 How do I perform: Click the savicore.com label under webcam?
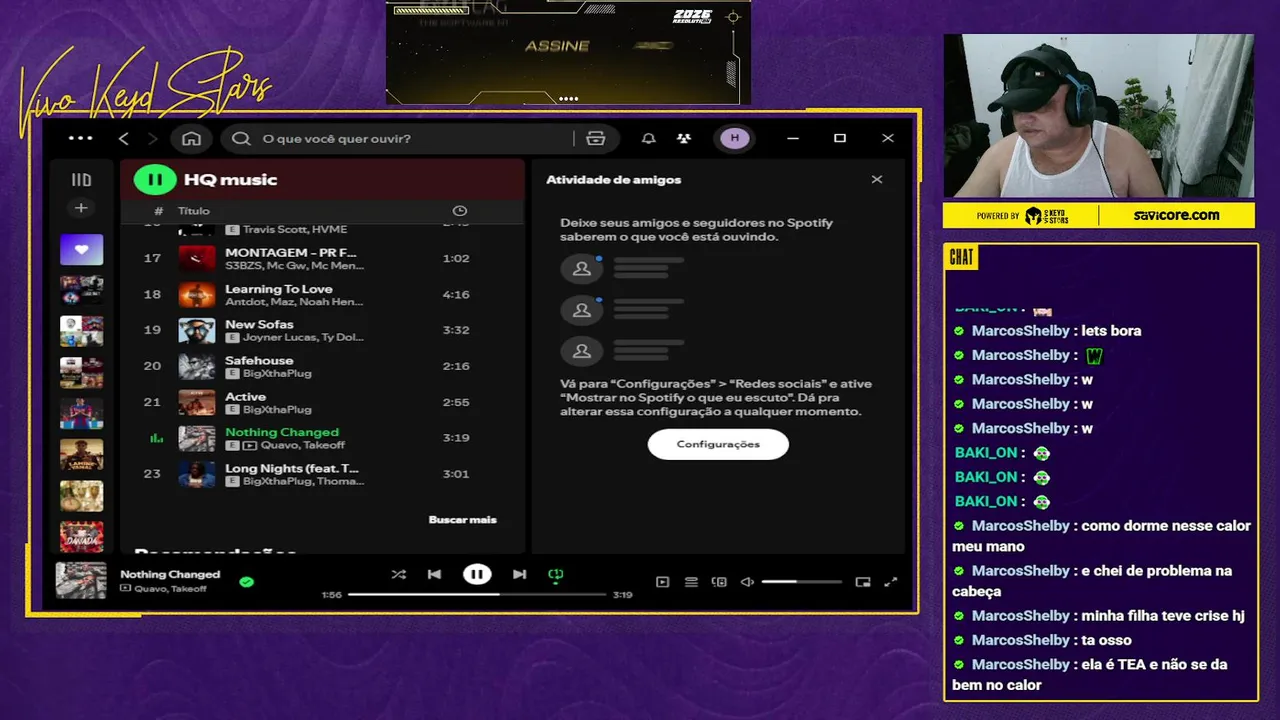(1176, 215)
